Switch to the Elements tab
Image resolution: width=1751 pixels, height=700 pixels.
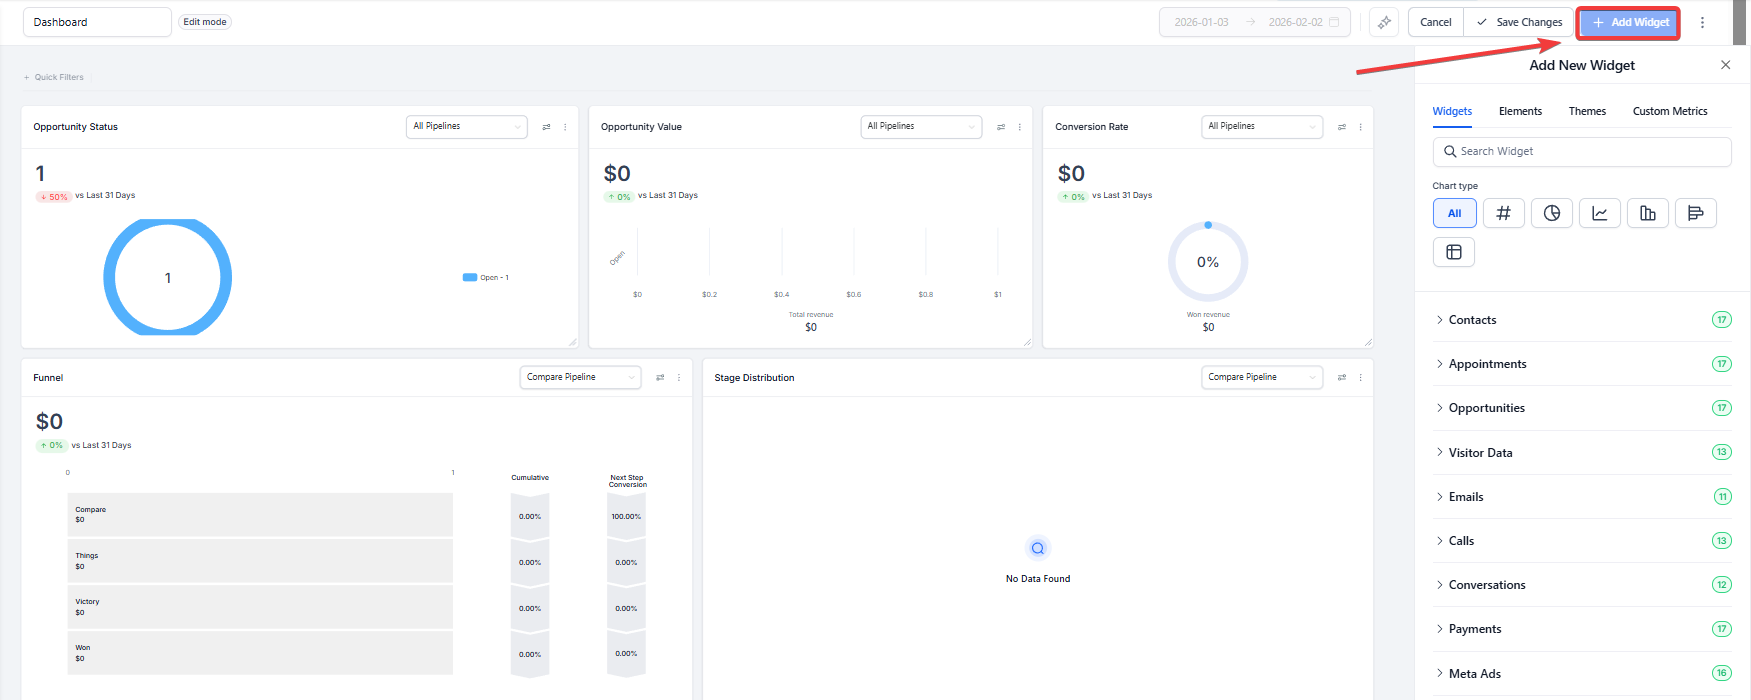tap(1520, 111)
